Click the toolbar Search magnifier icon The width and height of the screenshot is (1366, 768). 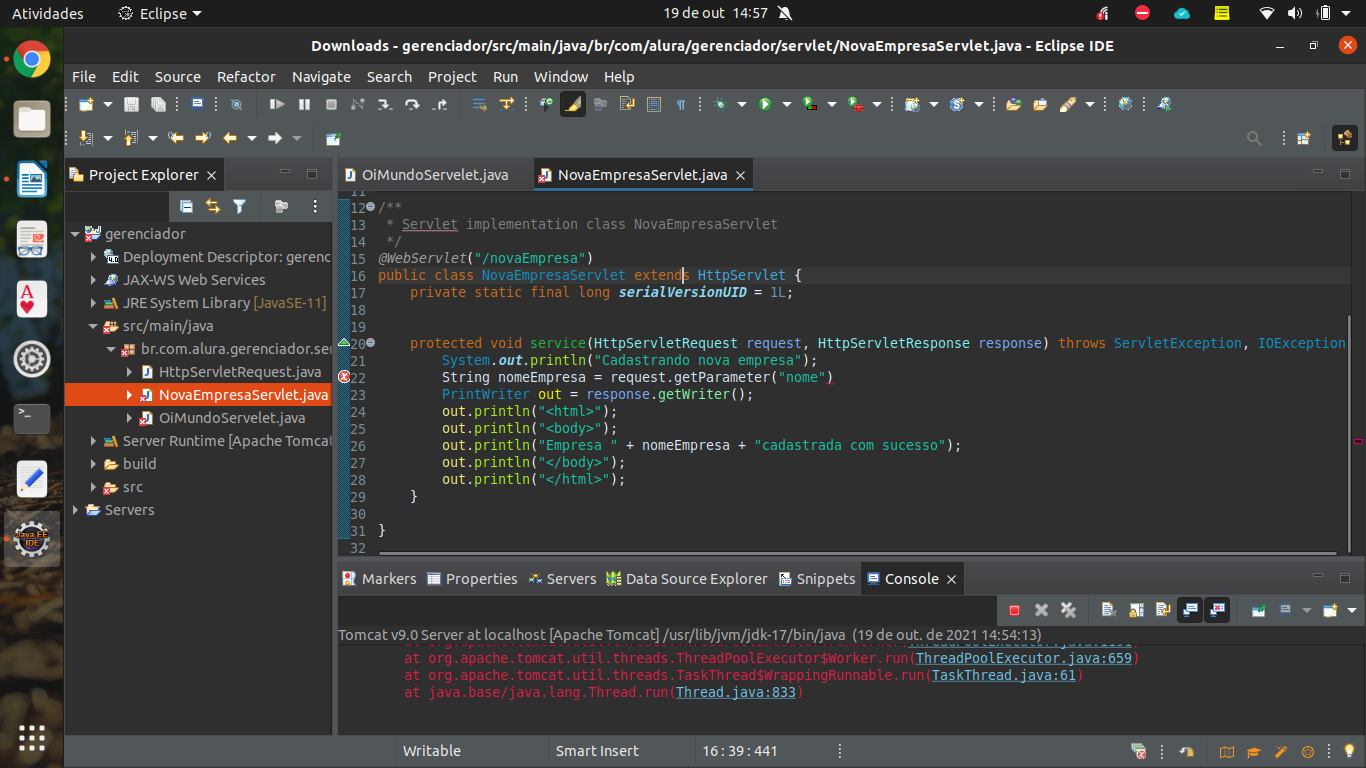[x=1254, y=138]
